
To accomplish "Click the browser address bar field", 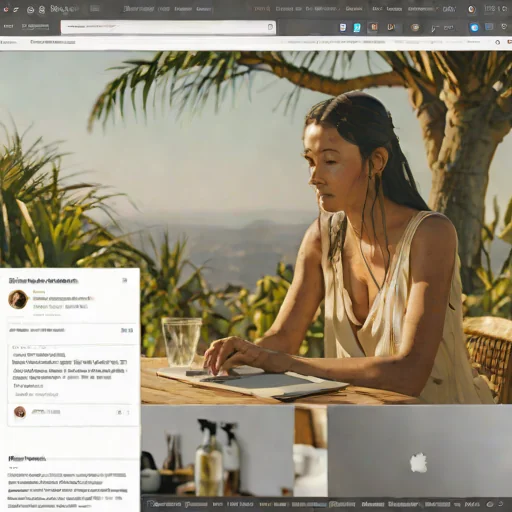I will (168, 27).
